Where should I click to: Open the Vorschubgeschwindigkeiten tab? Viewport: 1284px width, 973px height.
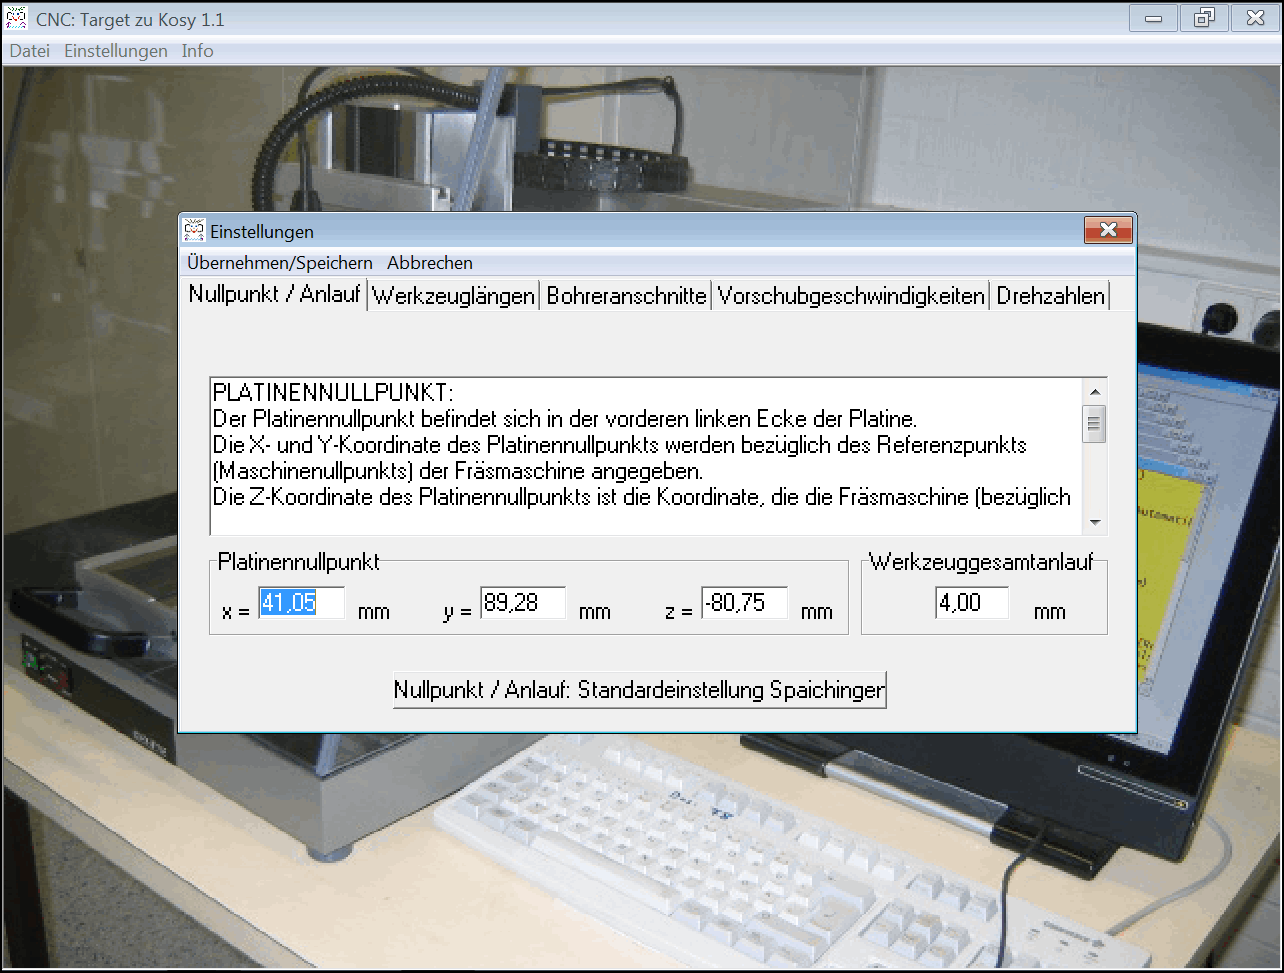(x=851, y=296)
